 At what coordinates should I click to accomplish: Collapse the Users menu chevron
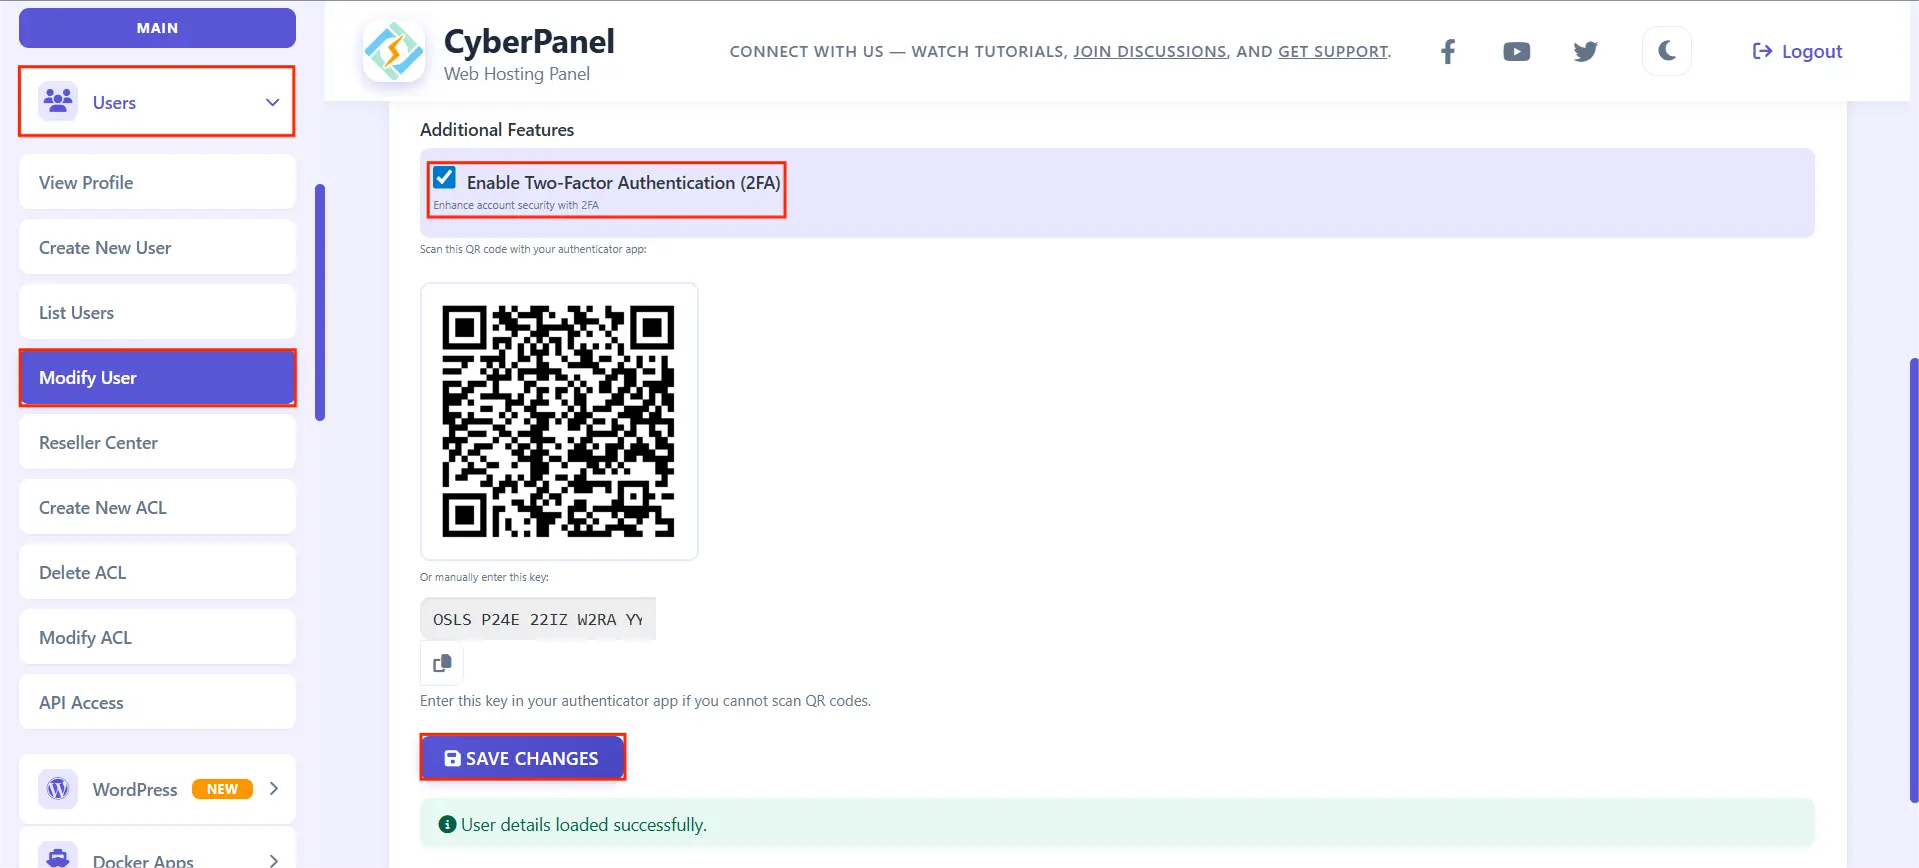(x=272, y=102)
